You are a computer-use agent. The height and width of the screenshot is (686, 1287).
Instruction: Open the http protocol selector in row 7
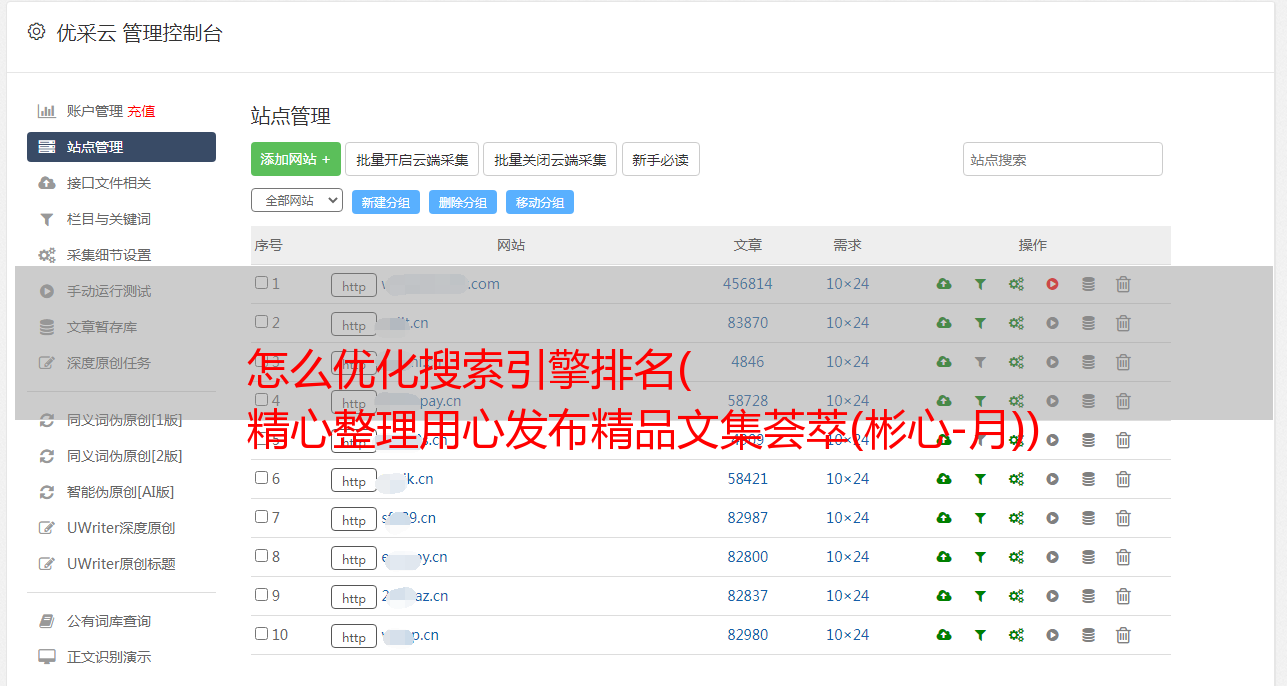pos(354,519)
